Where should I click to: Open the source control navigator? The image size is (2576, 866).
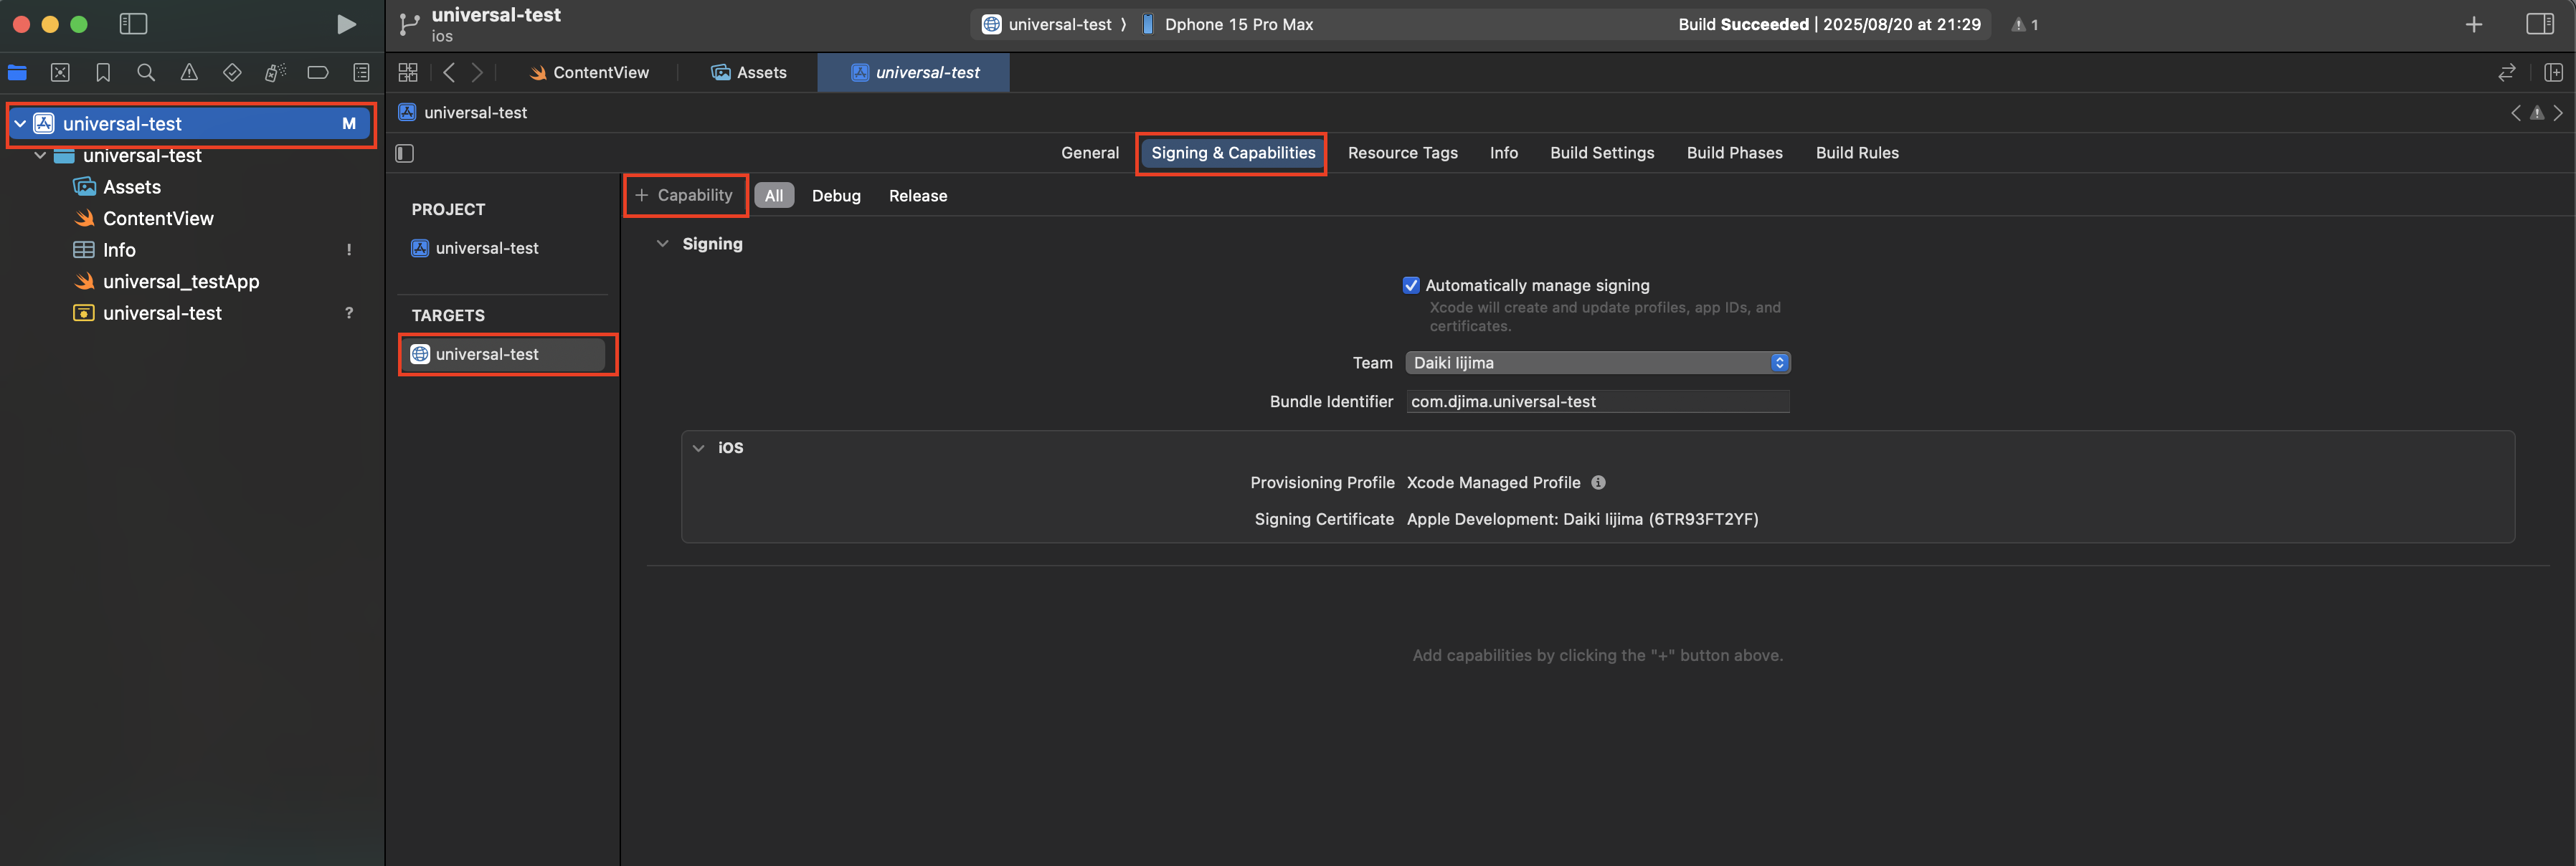(60, 72)
